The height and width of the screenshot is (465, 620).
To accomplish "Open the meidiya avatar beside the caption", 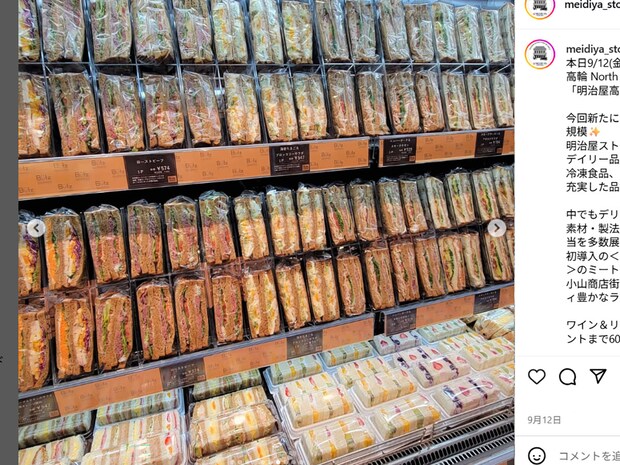I will [540, 54].
